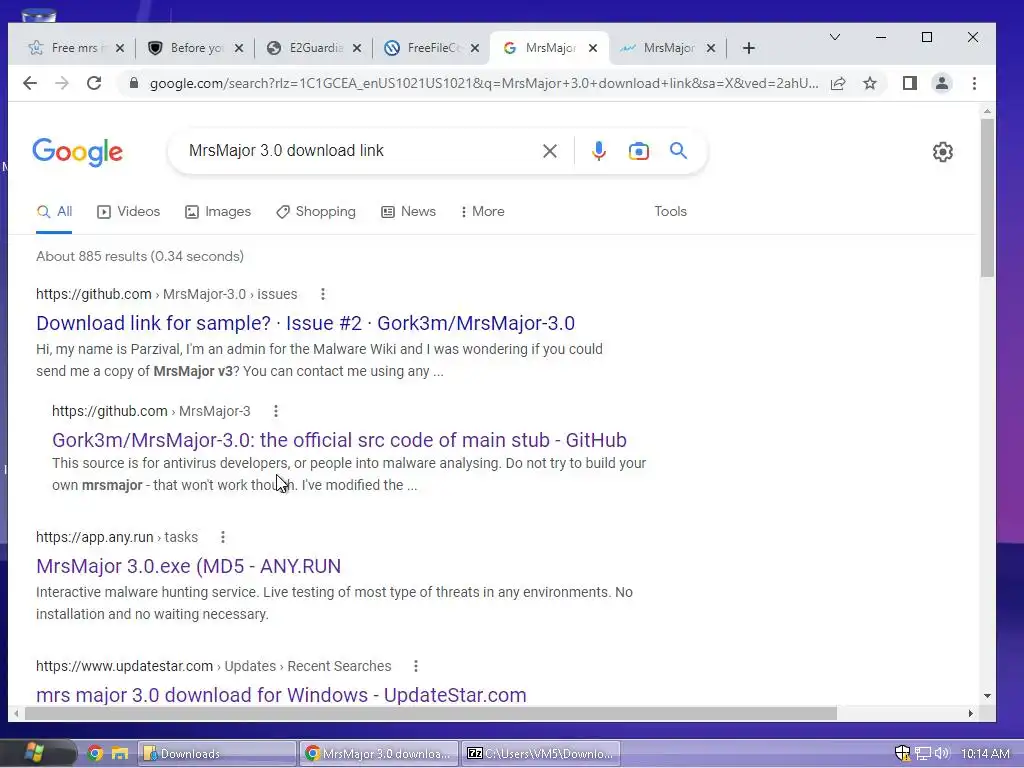Open 'Gork3m/MrsMajor-3.0' GitHub result
1024x768 pixels.
[x=339, y=440]
